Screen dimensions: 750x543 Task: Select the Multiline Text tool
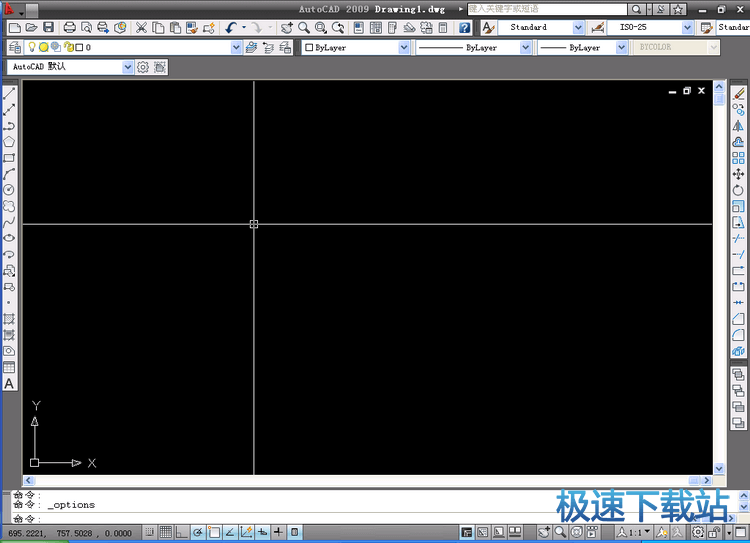click(x=9, y=384)
